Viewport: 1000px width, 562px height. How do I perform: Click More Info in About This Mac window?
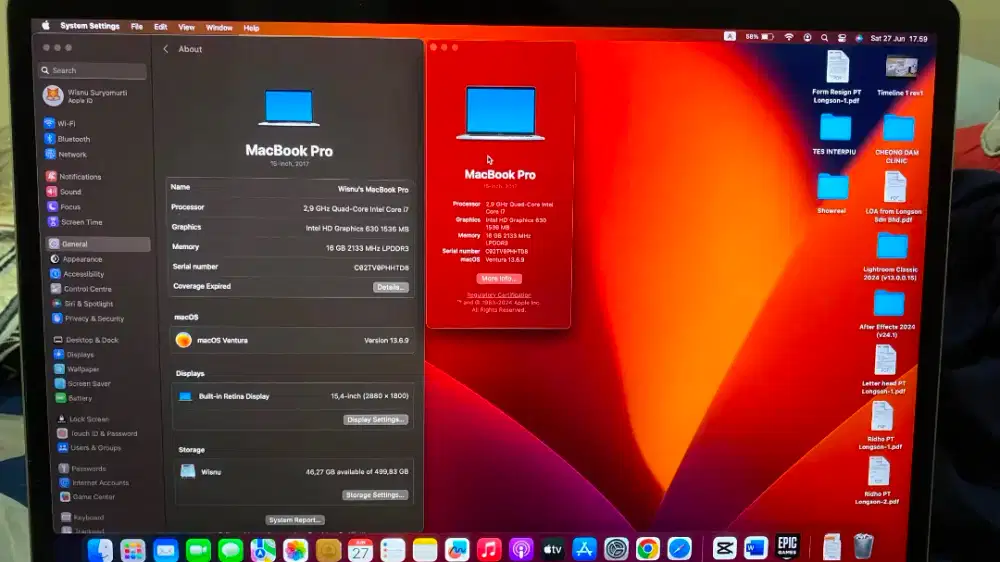tap(499, 279)
